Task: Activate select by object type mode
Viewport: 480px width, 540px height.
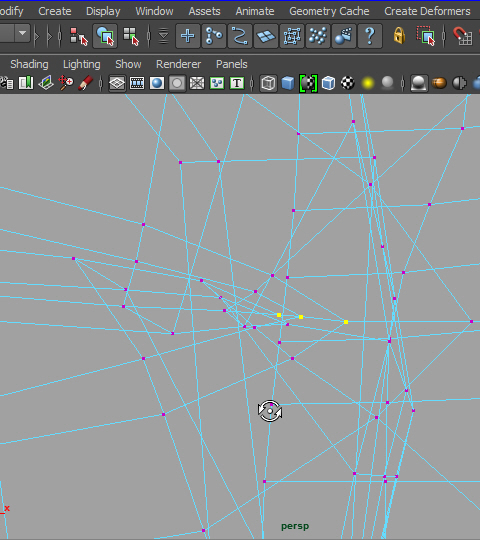Action: 105,36
